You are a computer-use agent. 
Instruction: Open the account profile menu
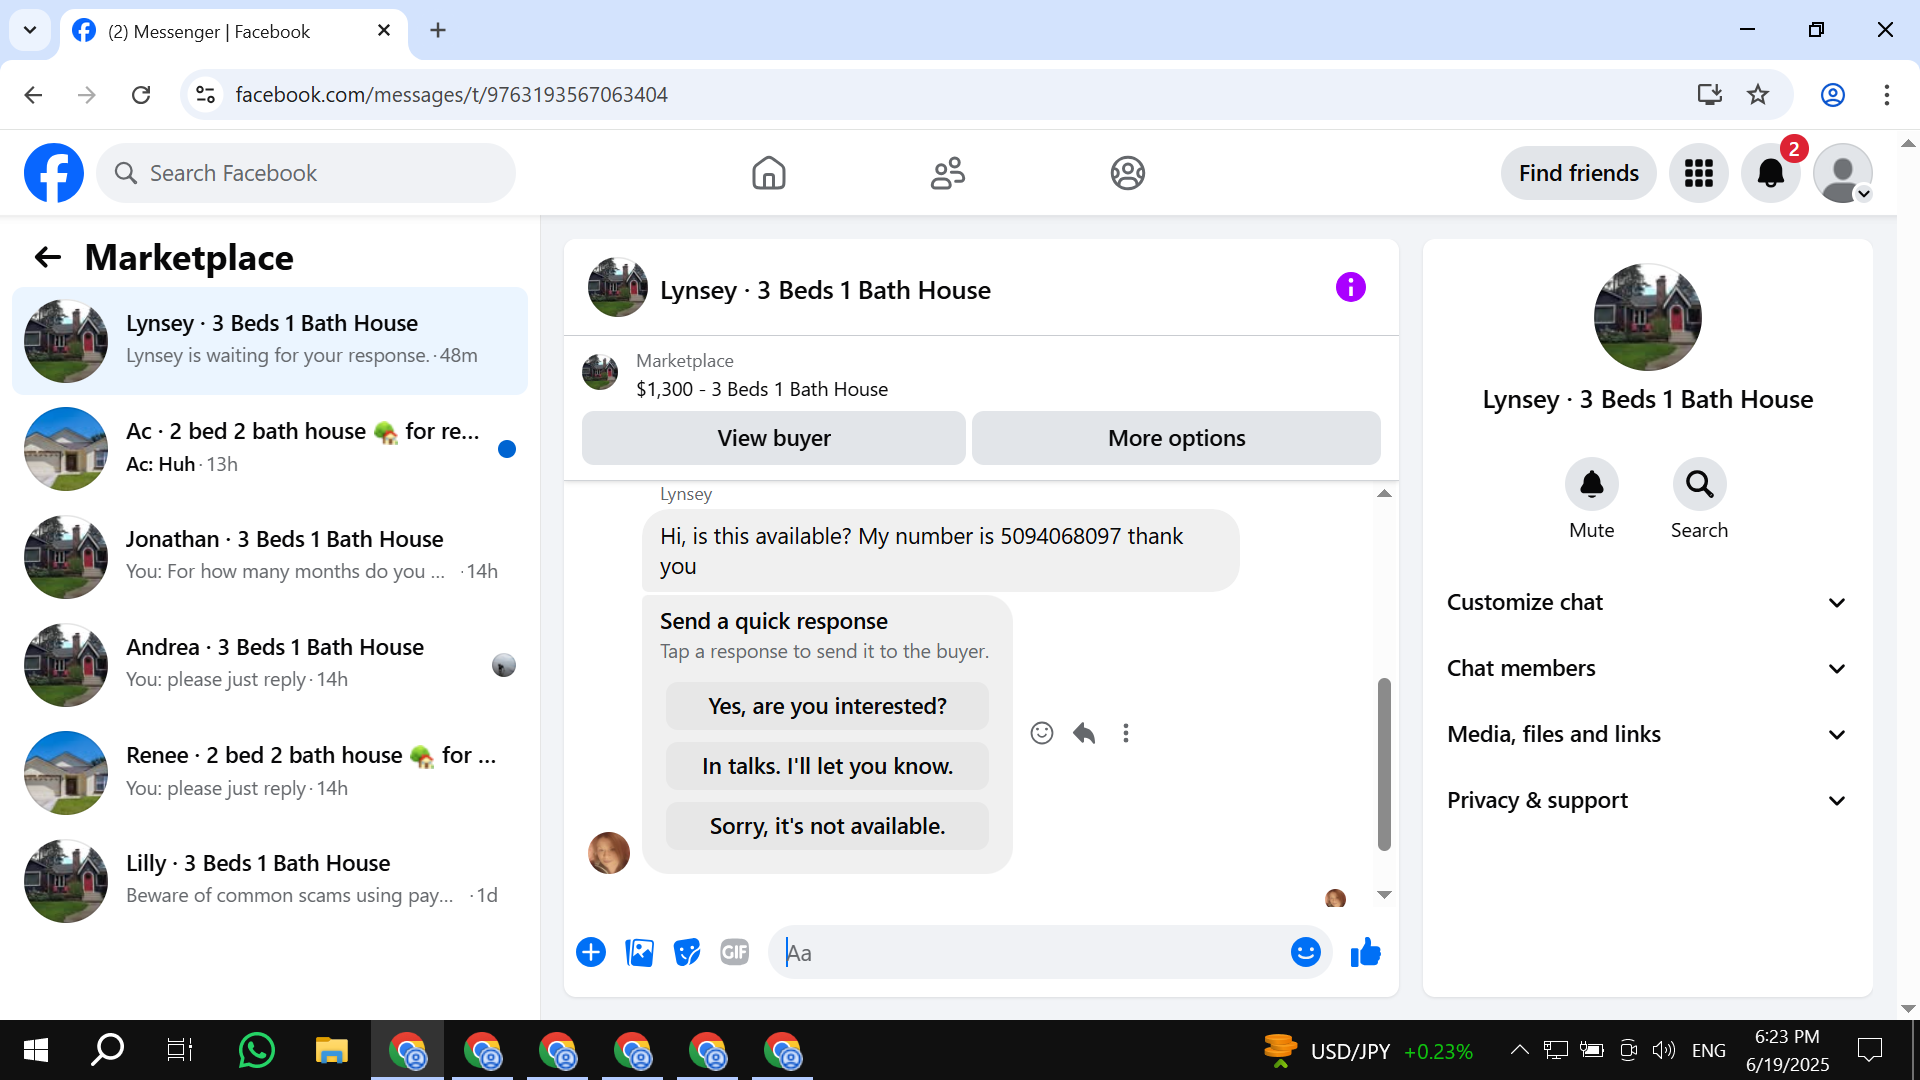coord(1843,173)
